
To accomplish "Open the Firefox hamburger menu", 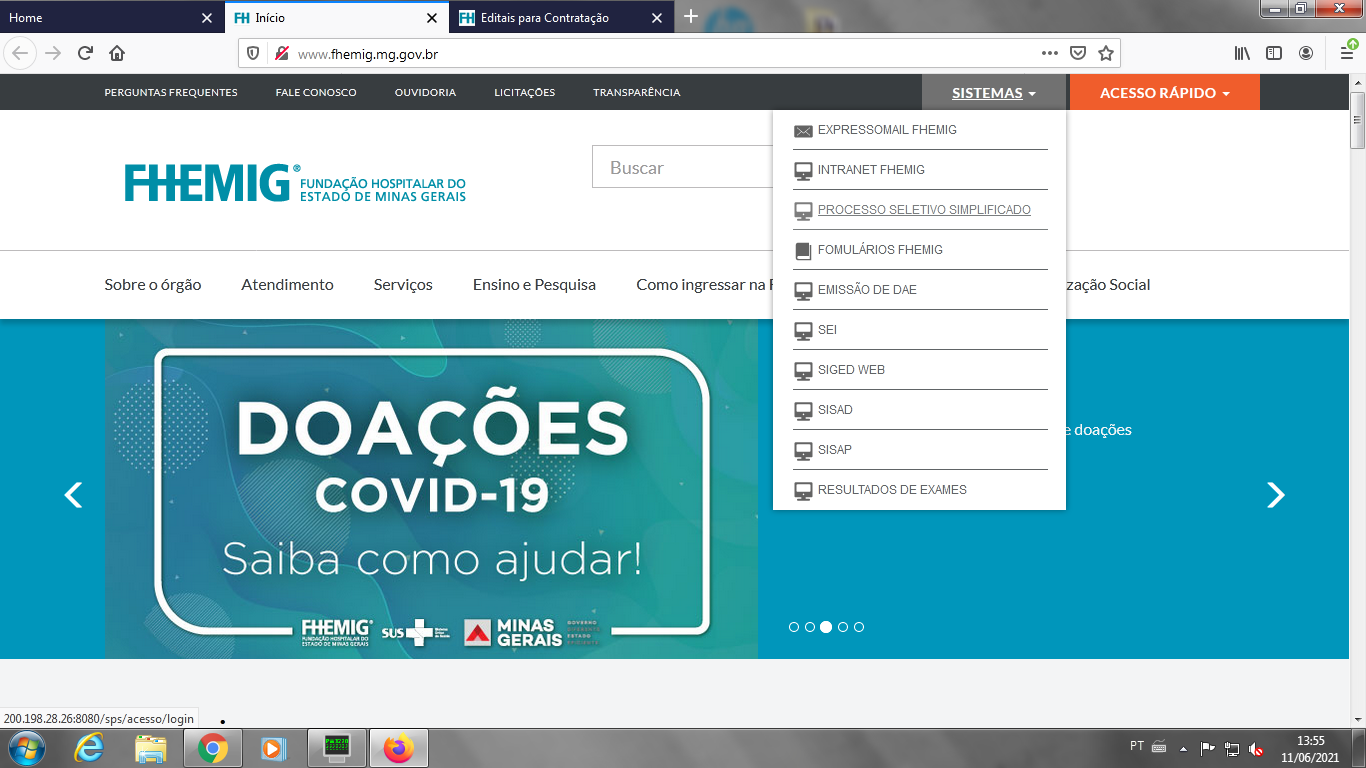I will [x=1347, y=53].
